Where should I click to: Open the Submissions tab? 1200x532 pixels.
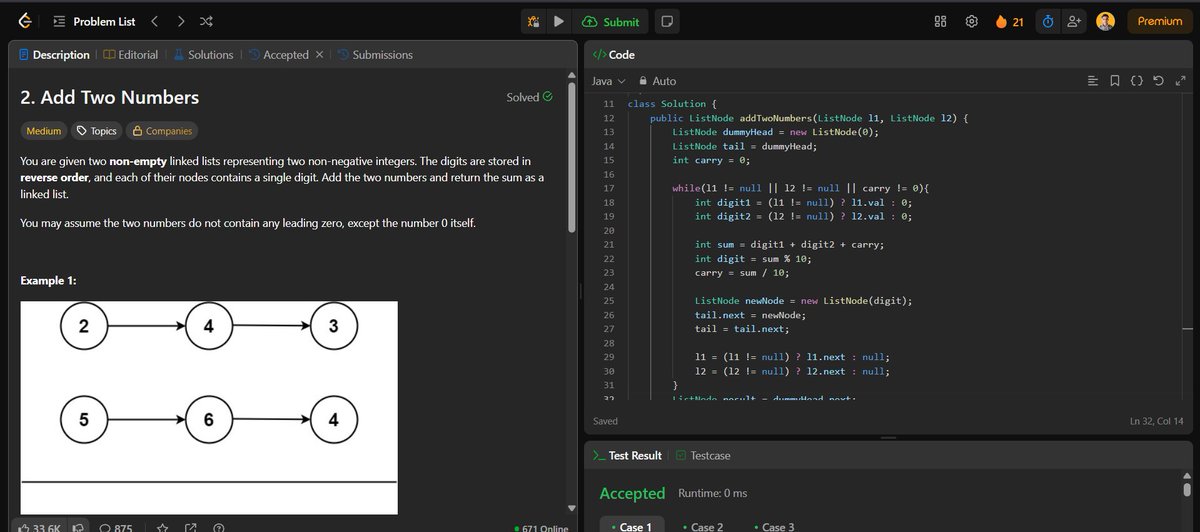click(374, 55)
